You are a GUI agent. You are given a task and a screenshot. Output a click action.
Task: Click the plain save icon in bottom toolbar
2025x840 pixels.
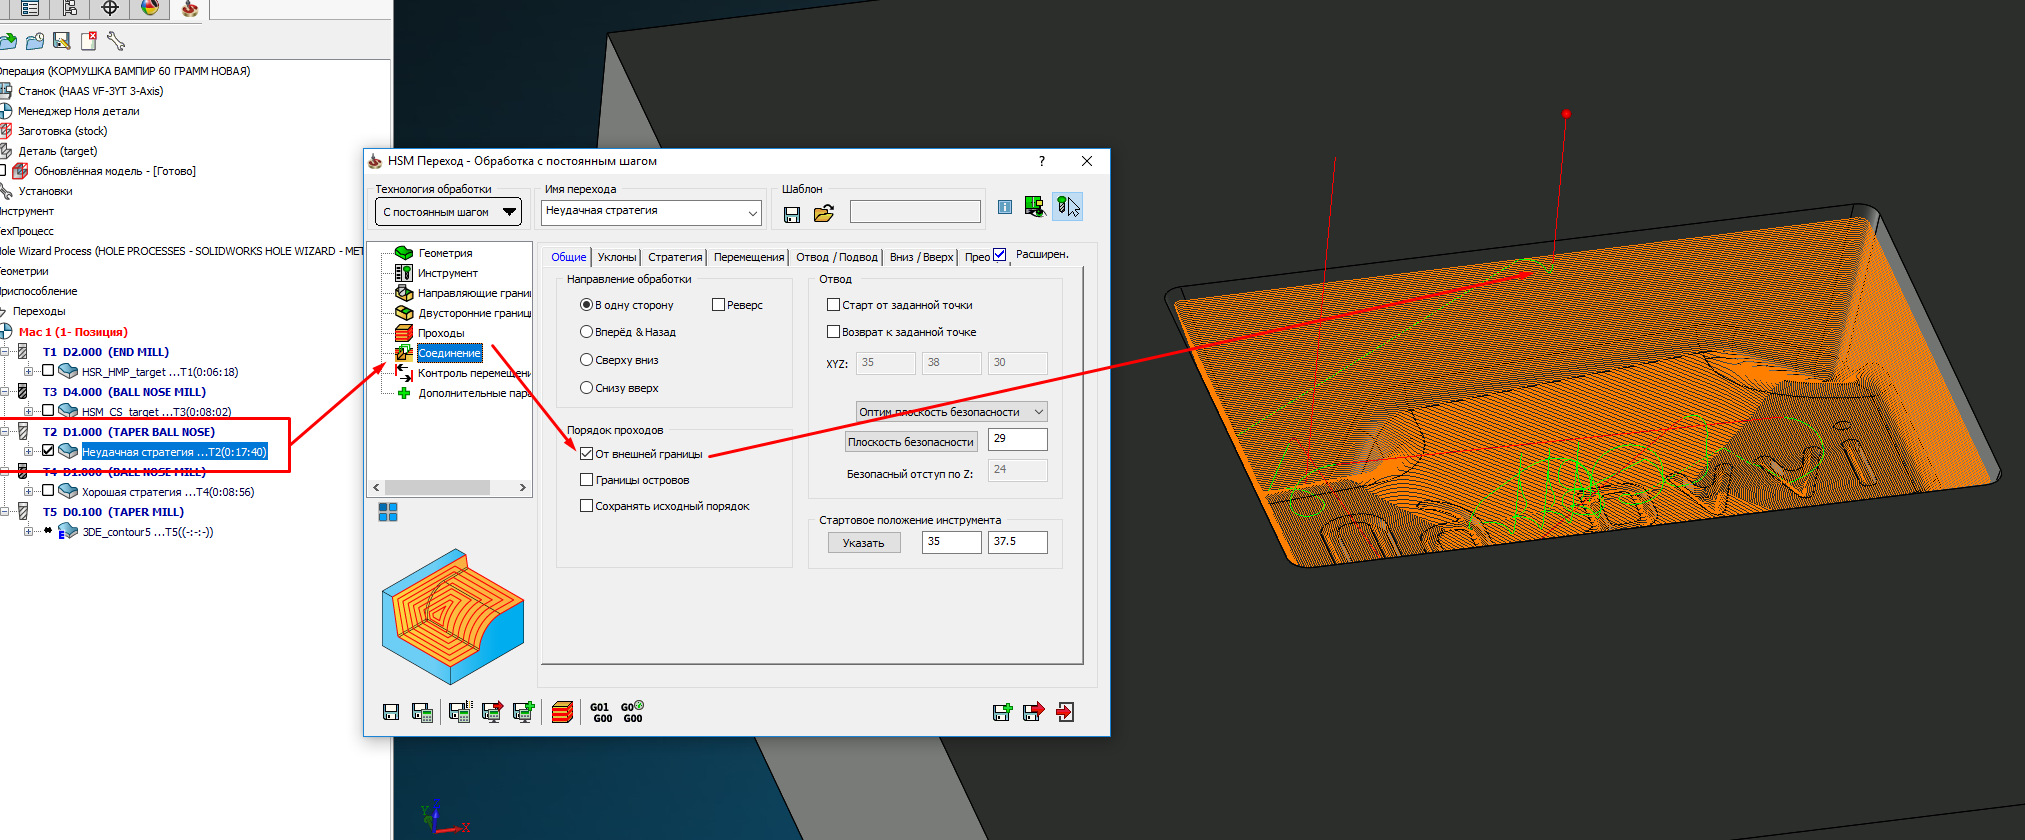(391, 712)
